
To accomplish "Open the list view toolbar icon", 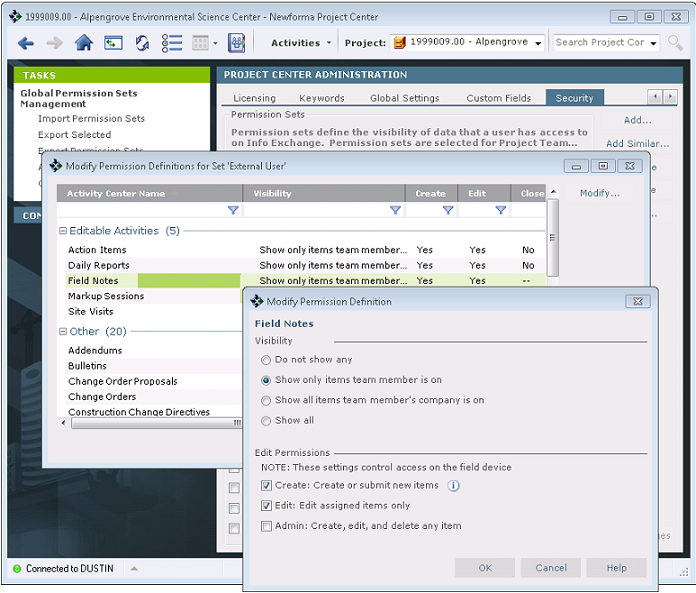I will point(172,43).
